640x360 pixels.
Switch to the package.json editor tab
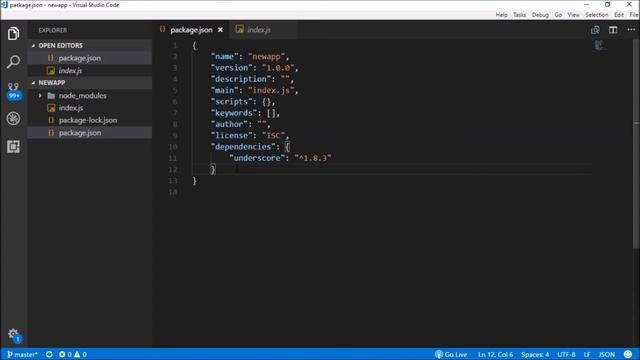pos(191,30)
